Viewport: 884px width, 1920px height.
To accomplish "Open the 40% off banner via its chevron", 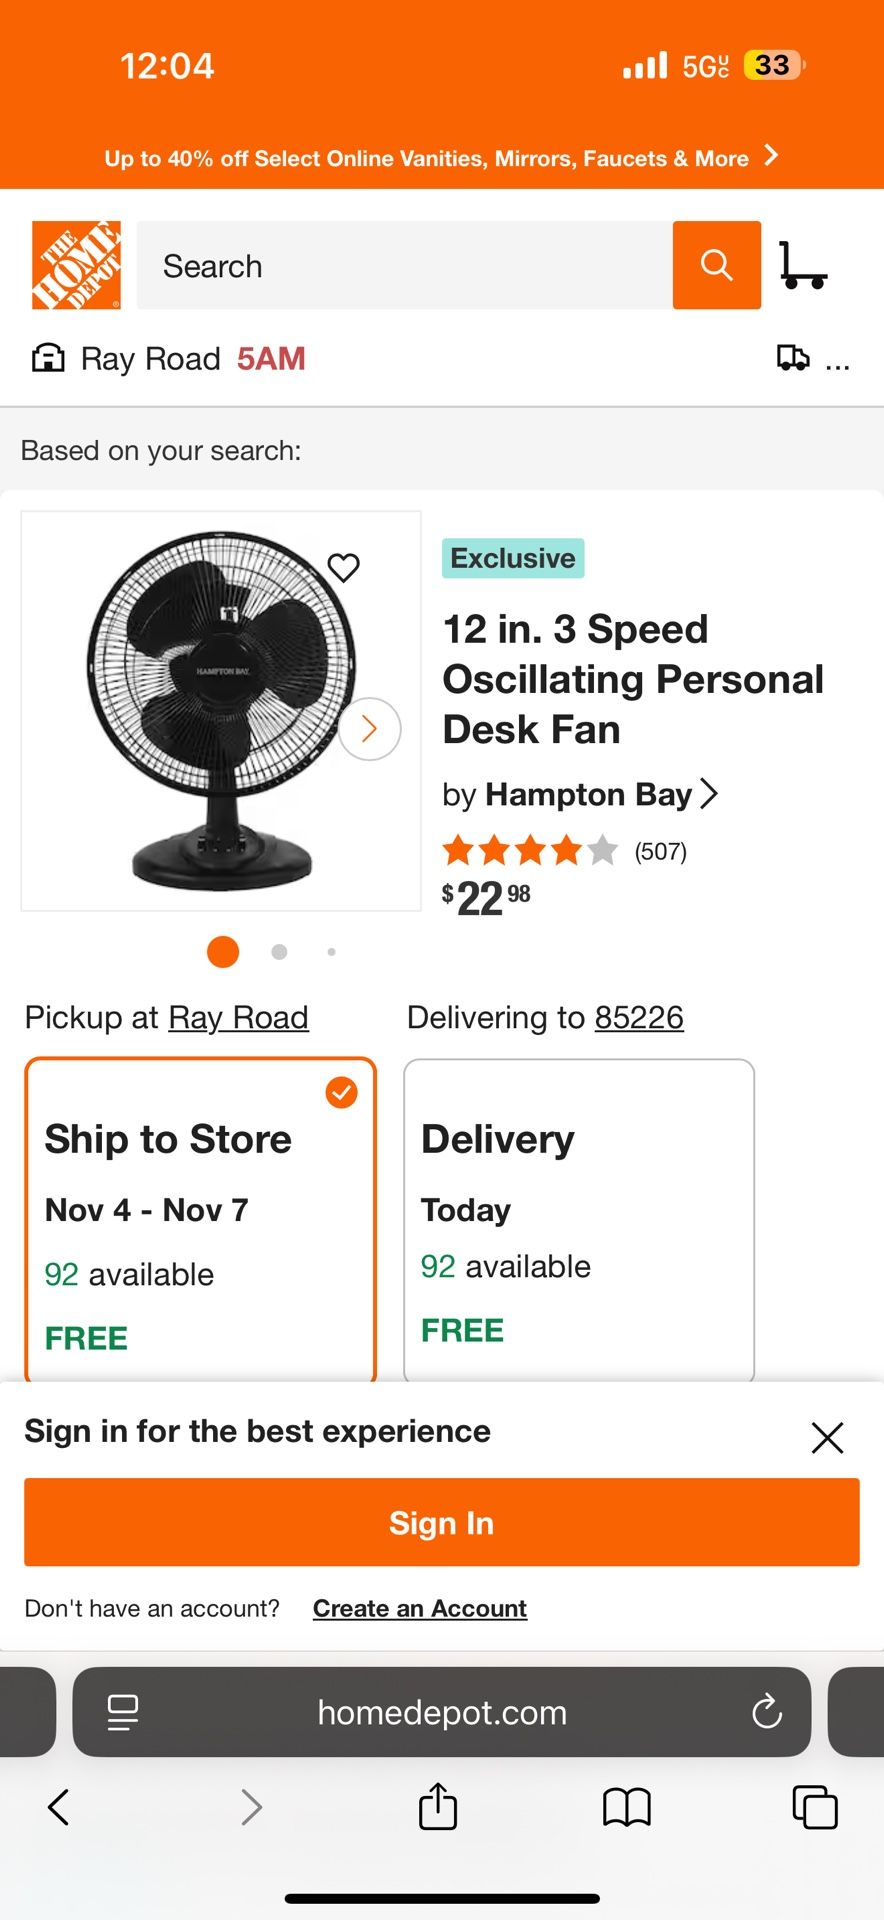I will pyautogui.click(x=770, y=156).
